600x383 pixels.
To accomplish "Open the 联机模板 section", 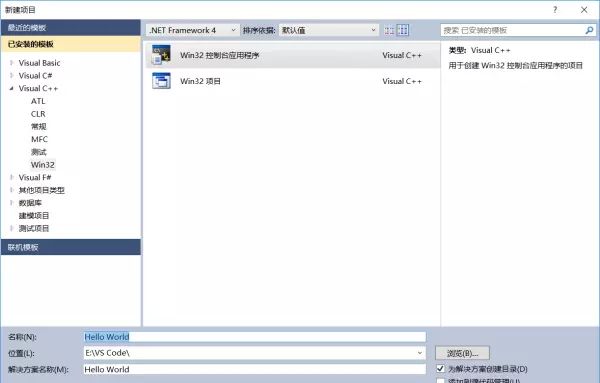I will (x=71, y=247).
